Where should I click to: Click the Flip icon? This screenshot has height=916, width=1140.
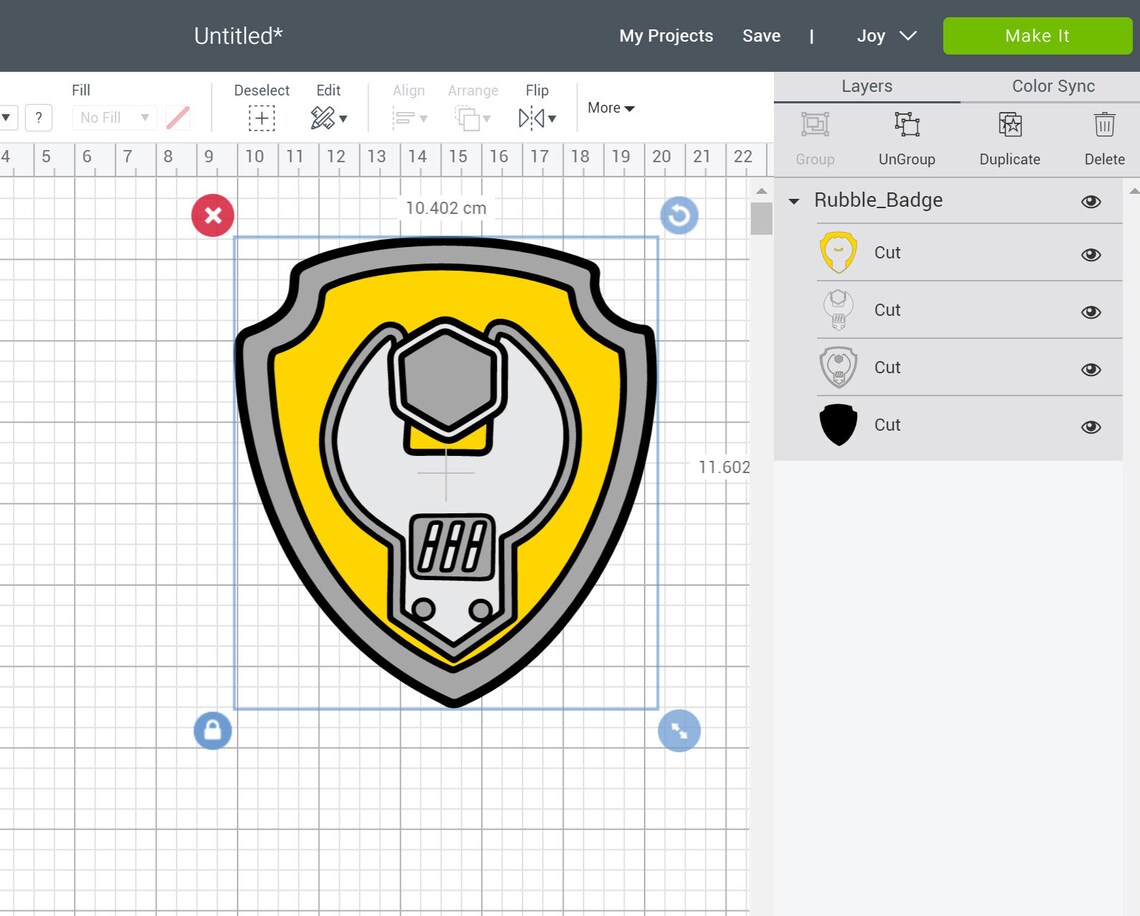[531, 118]
